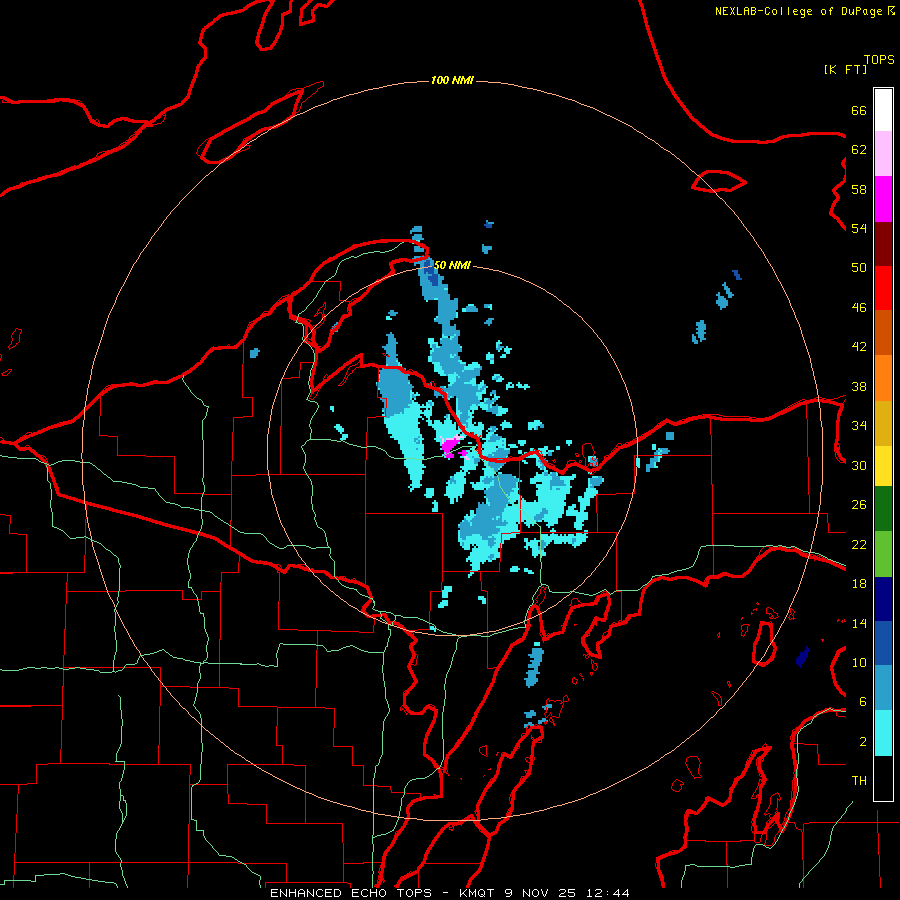Click the legend label 'TH'

(x=859, y=781)
